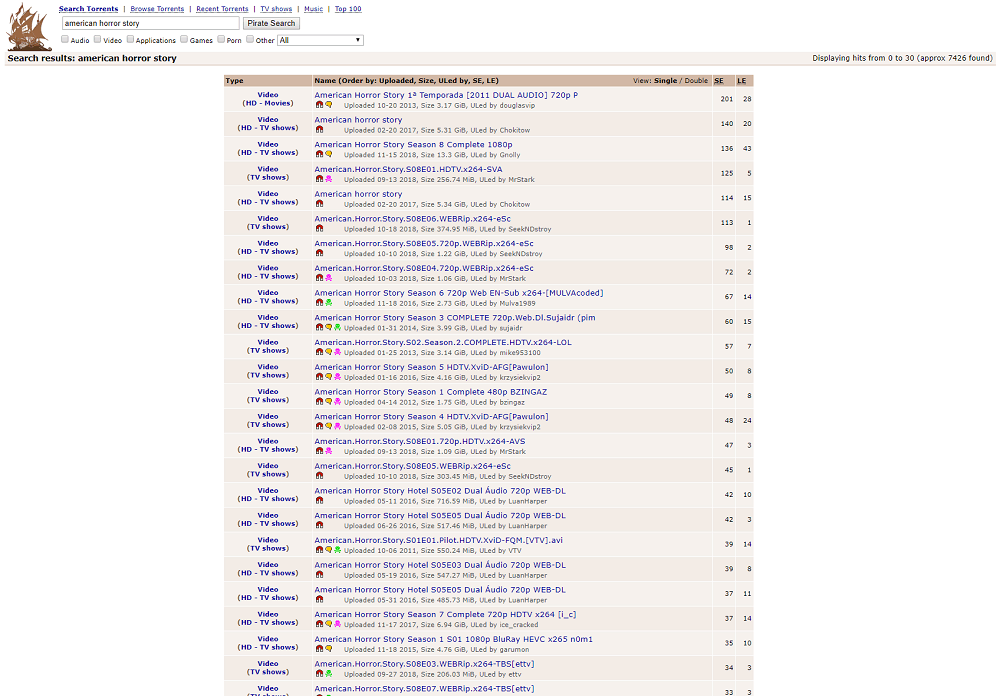Open Season 4 HDTV.XviD-AFG[Pawulon] torrent

(431, 417)
